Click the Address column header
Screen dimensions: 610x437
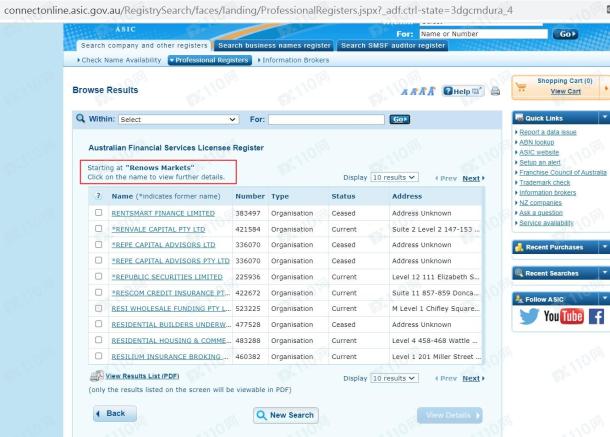point(407,196)
